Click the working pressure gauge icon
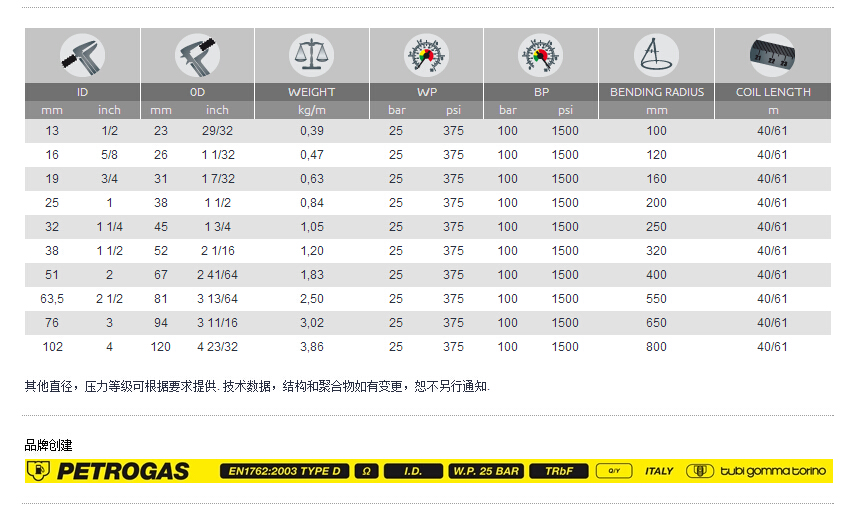This screenshot has height=512, width=857. [426, 55]
